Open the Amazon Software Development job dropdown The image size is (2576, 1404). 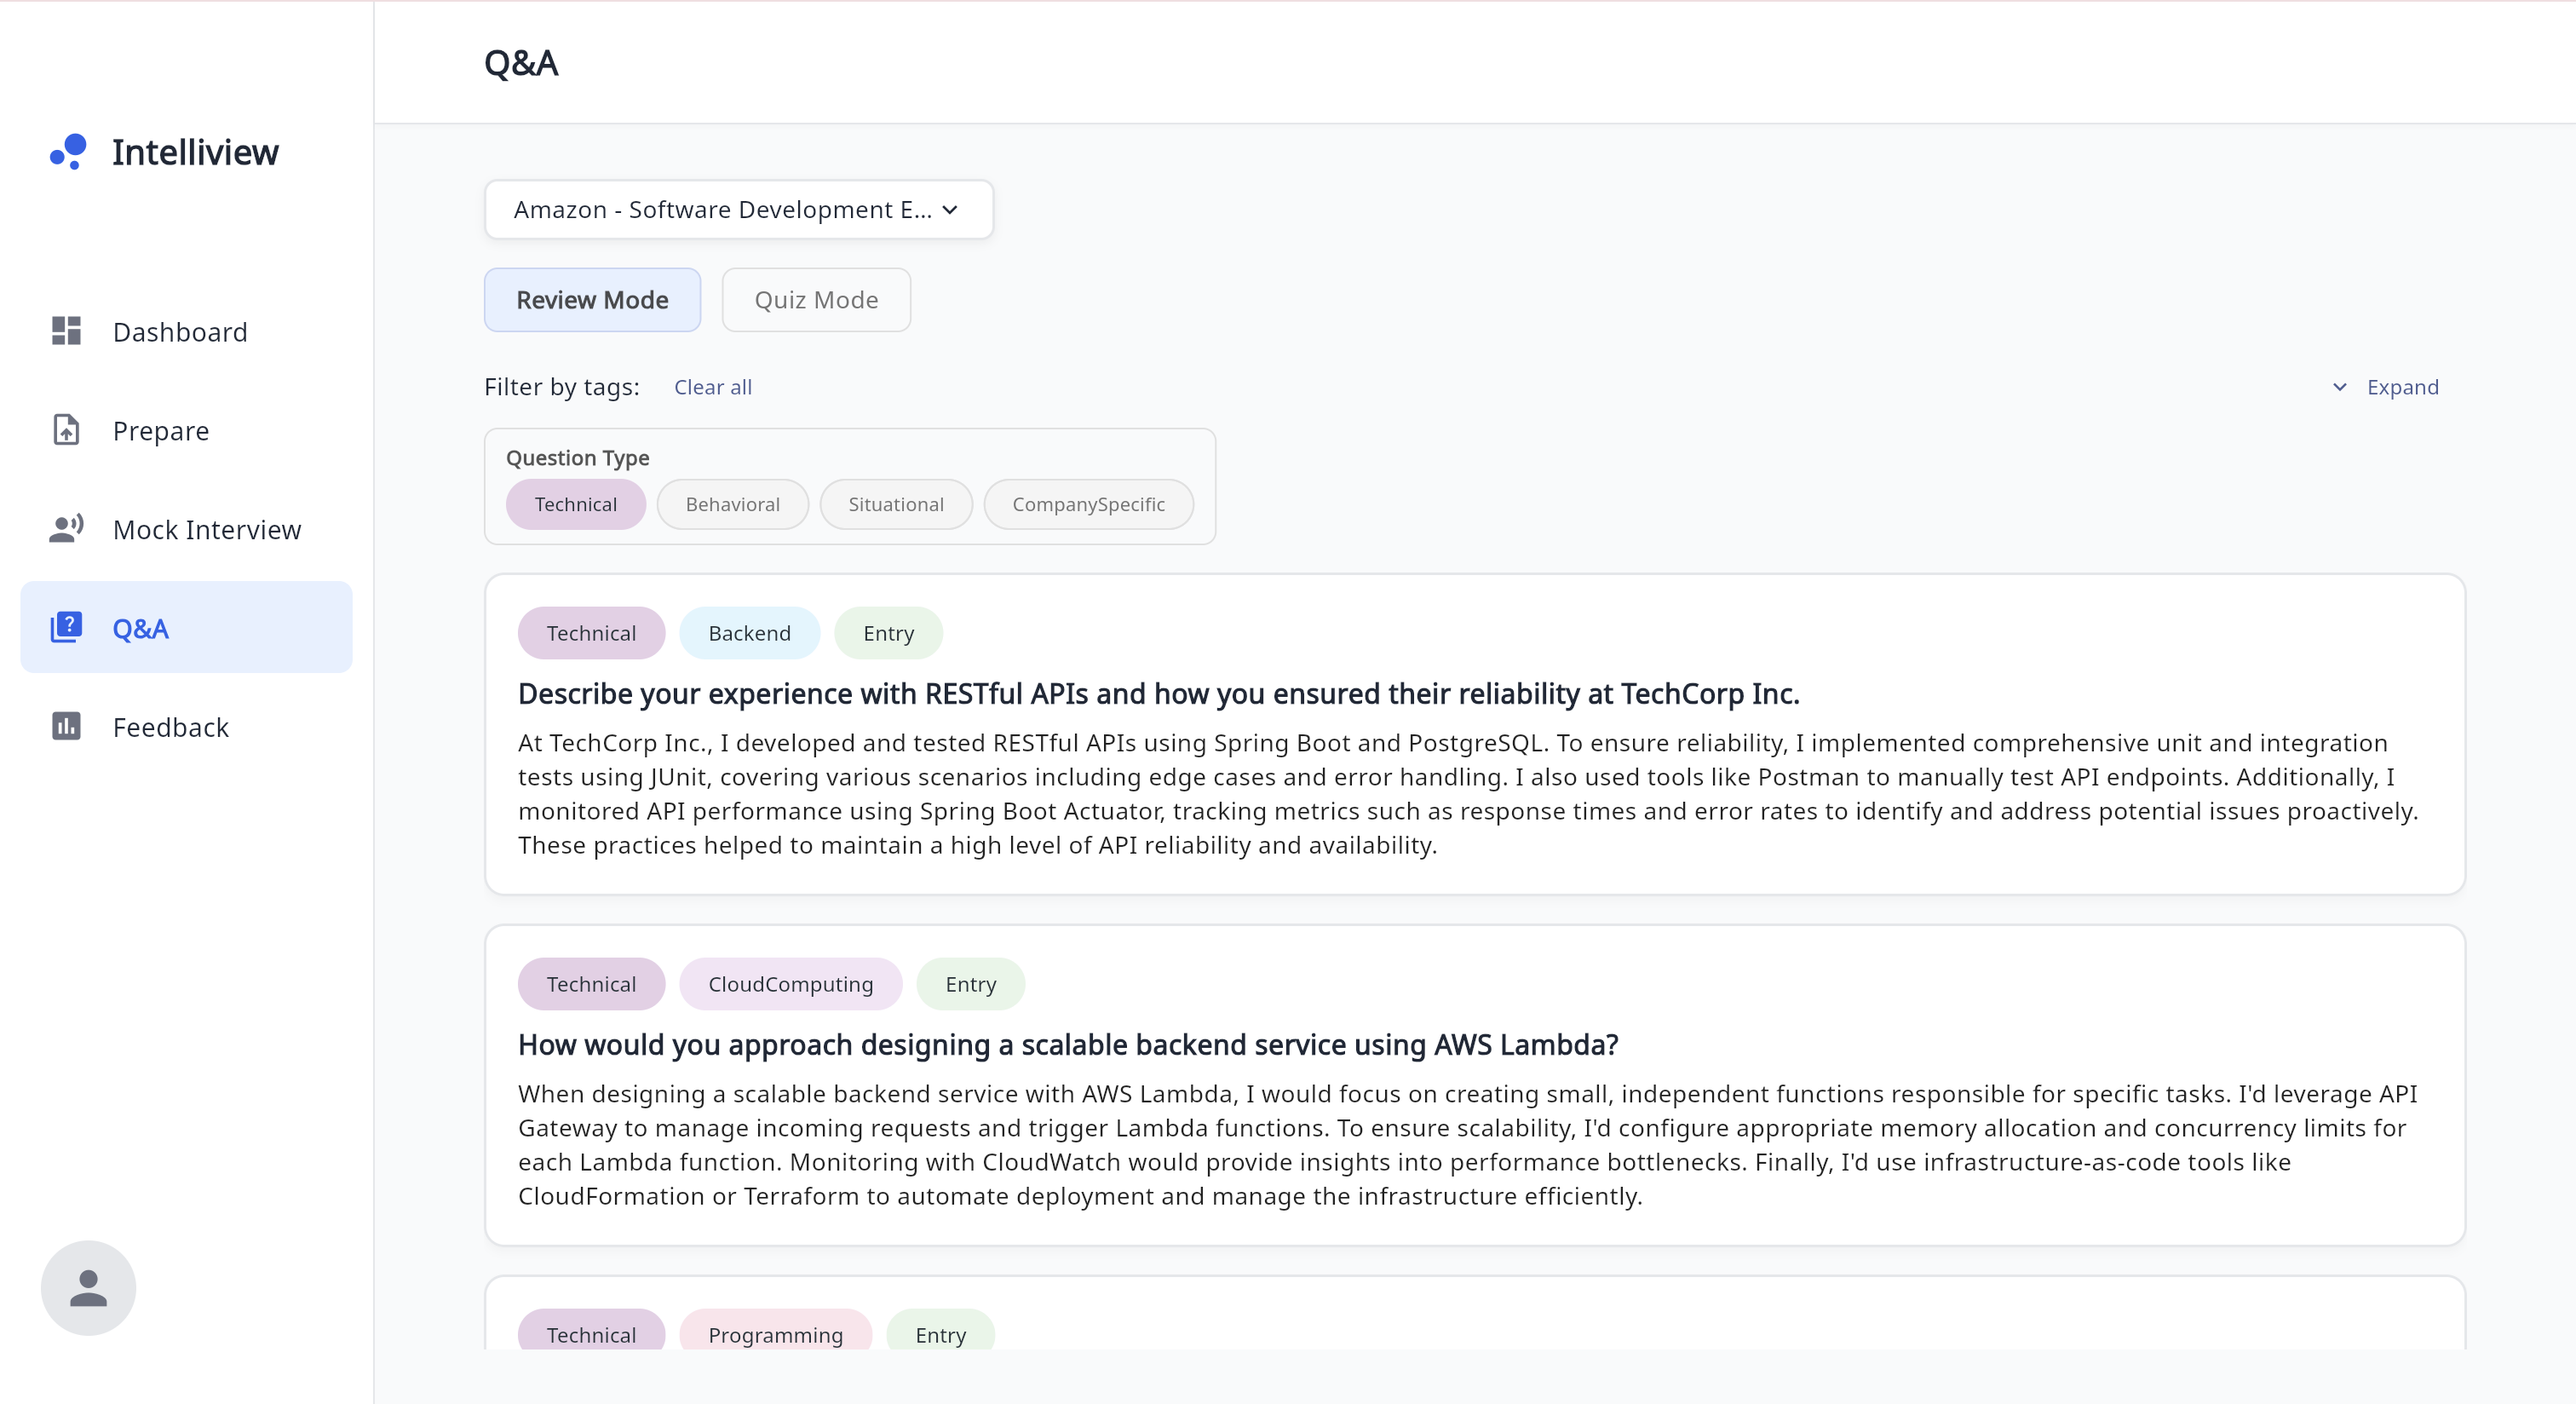[738, 209]
